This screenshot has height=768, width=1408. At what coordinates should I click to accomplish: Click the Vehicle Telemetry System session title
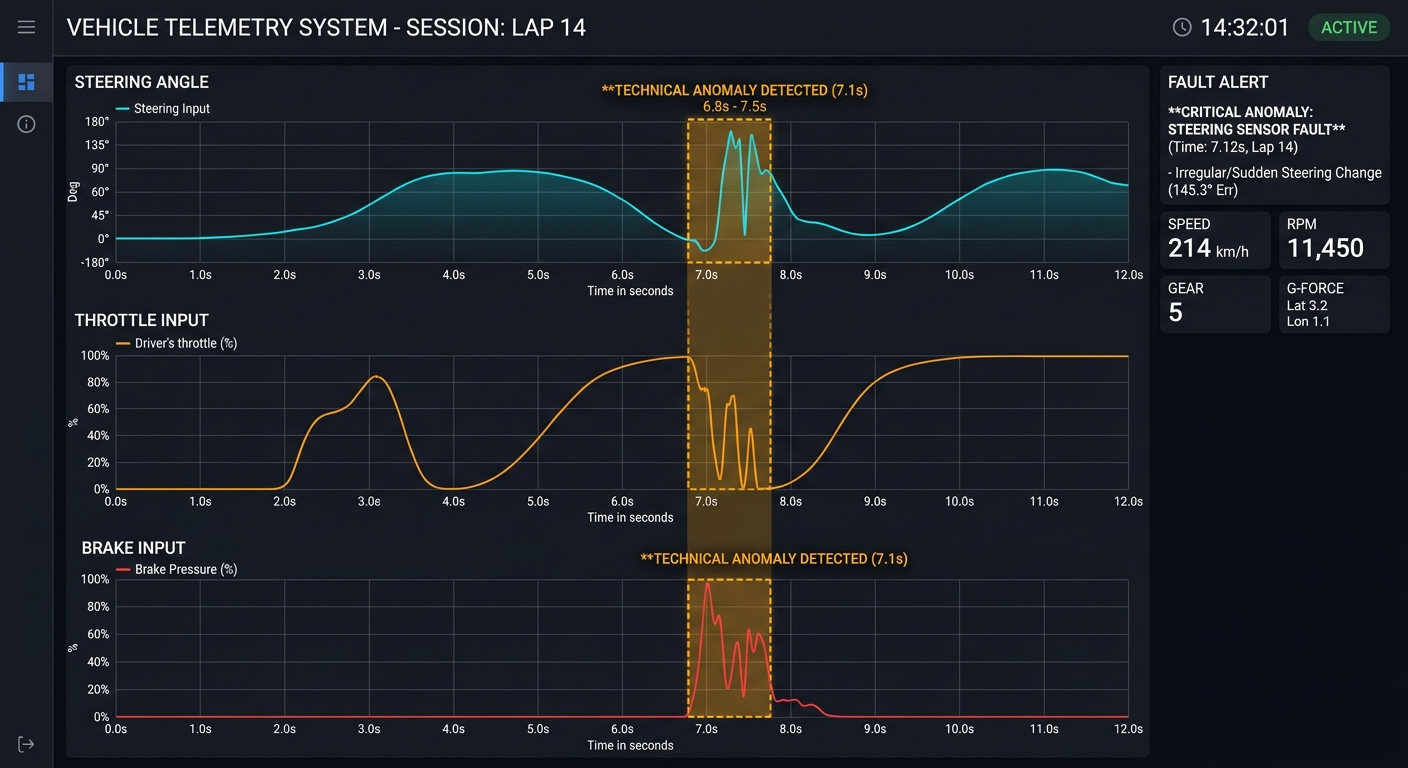pos(326,27)
